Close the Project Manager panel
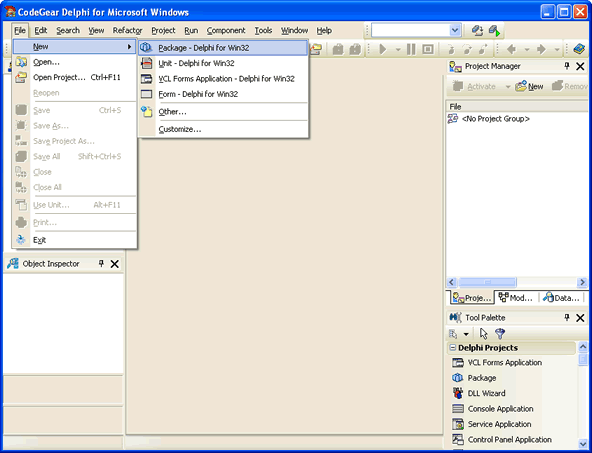Image resolution: width=592 pixels, height=453 pixels. (x=580, y=66)
